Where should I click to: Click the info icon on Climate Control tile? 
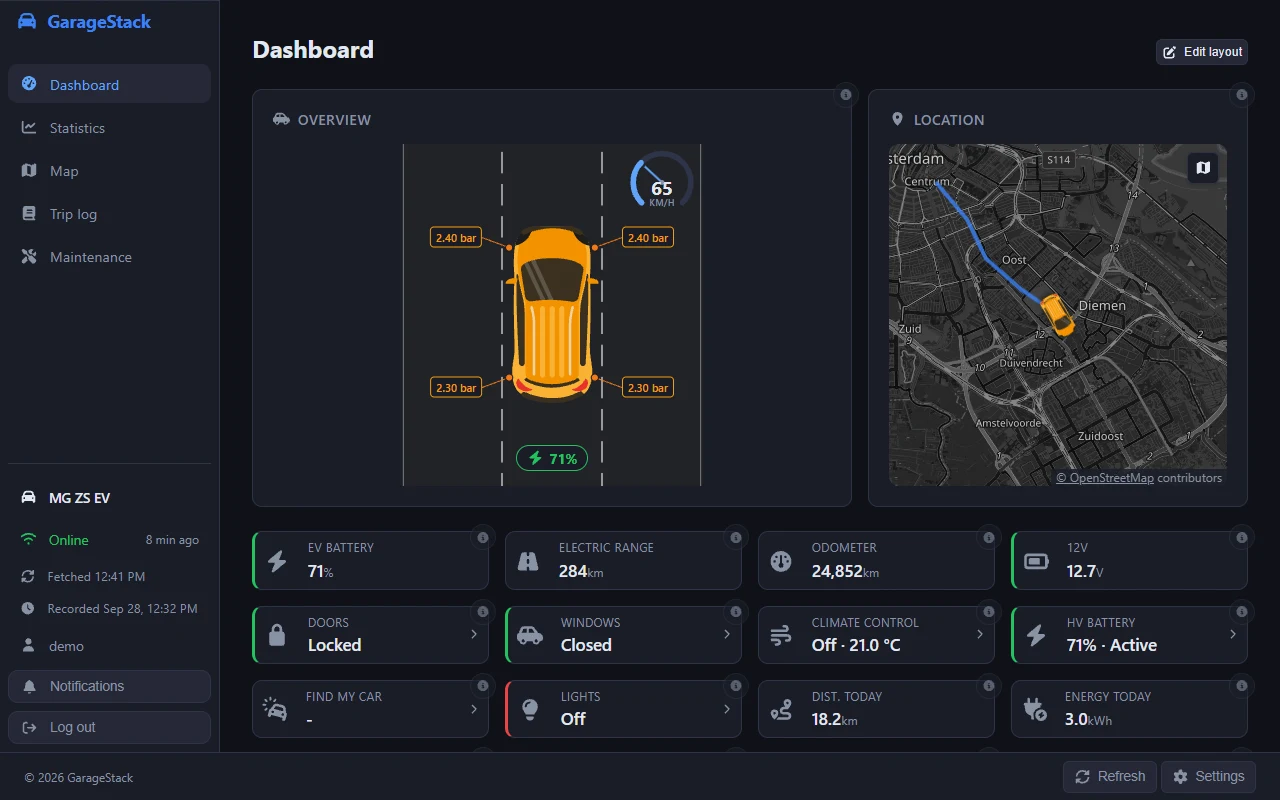[x=989, y=612]
